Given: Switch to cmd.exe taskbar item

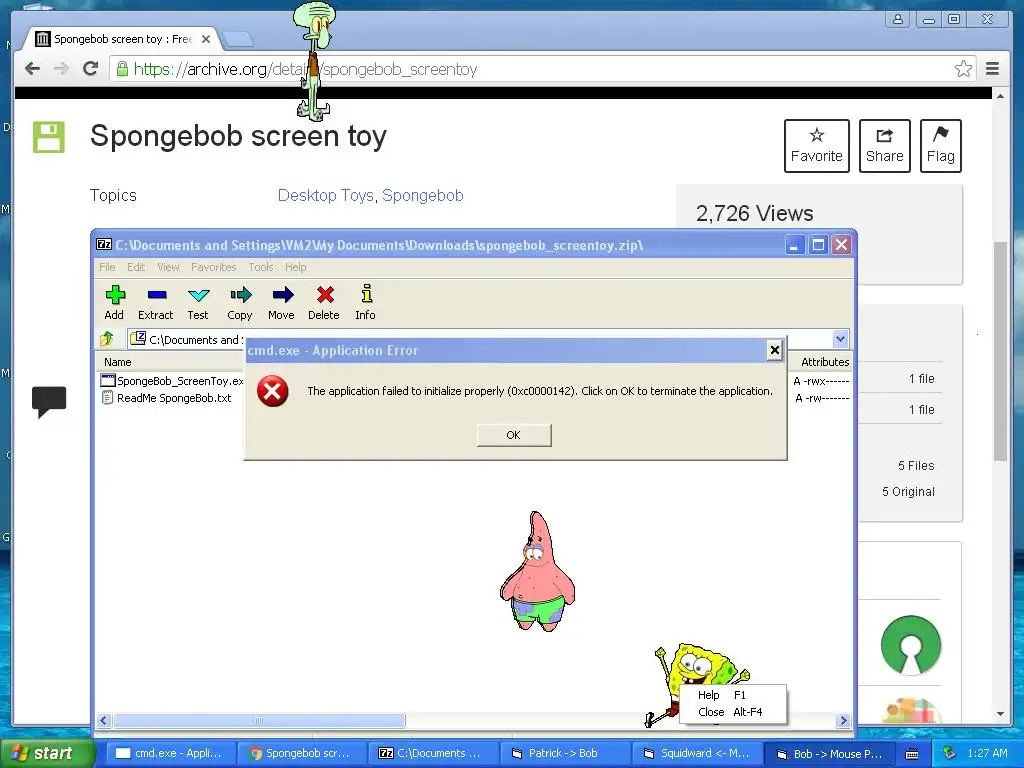Looking at the screenshot, I should click(169, 754).
